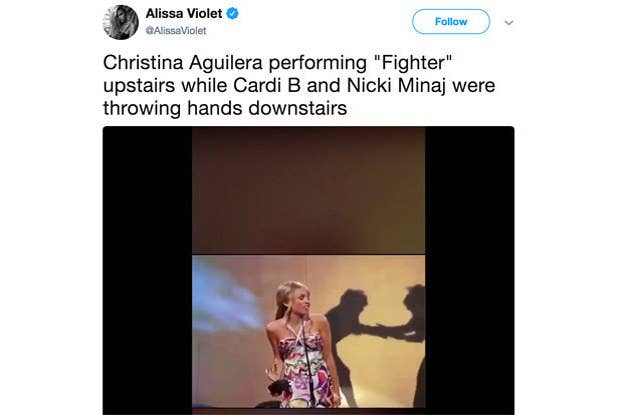The width and height of the screenshot is (625, 415).
Task: Click "throwing hands downstairs" text line
Action: click(225, 109)
